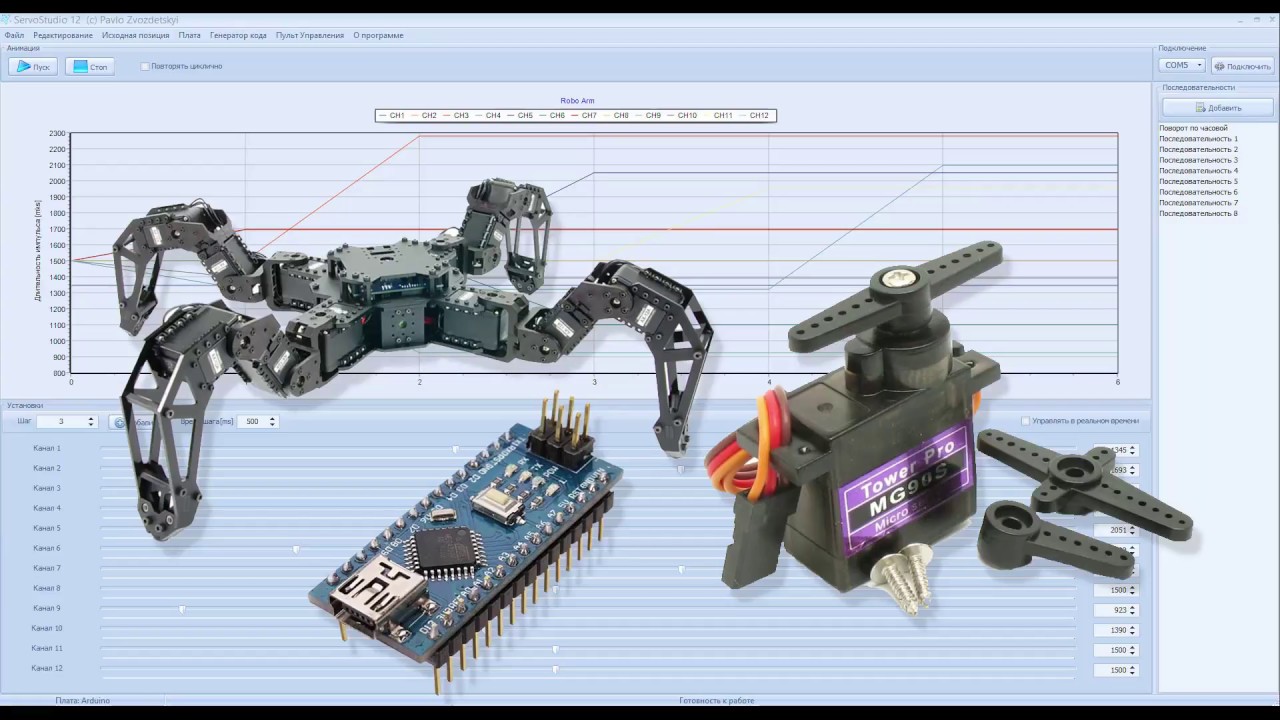
Task: Click the CH12 legend entry
Action: coord(753,116)
